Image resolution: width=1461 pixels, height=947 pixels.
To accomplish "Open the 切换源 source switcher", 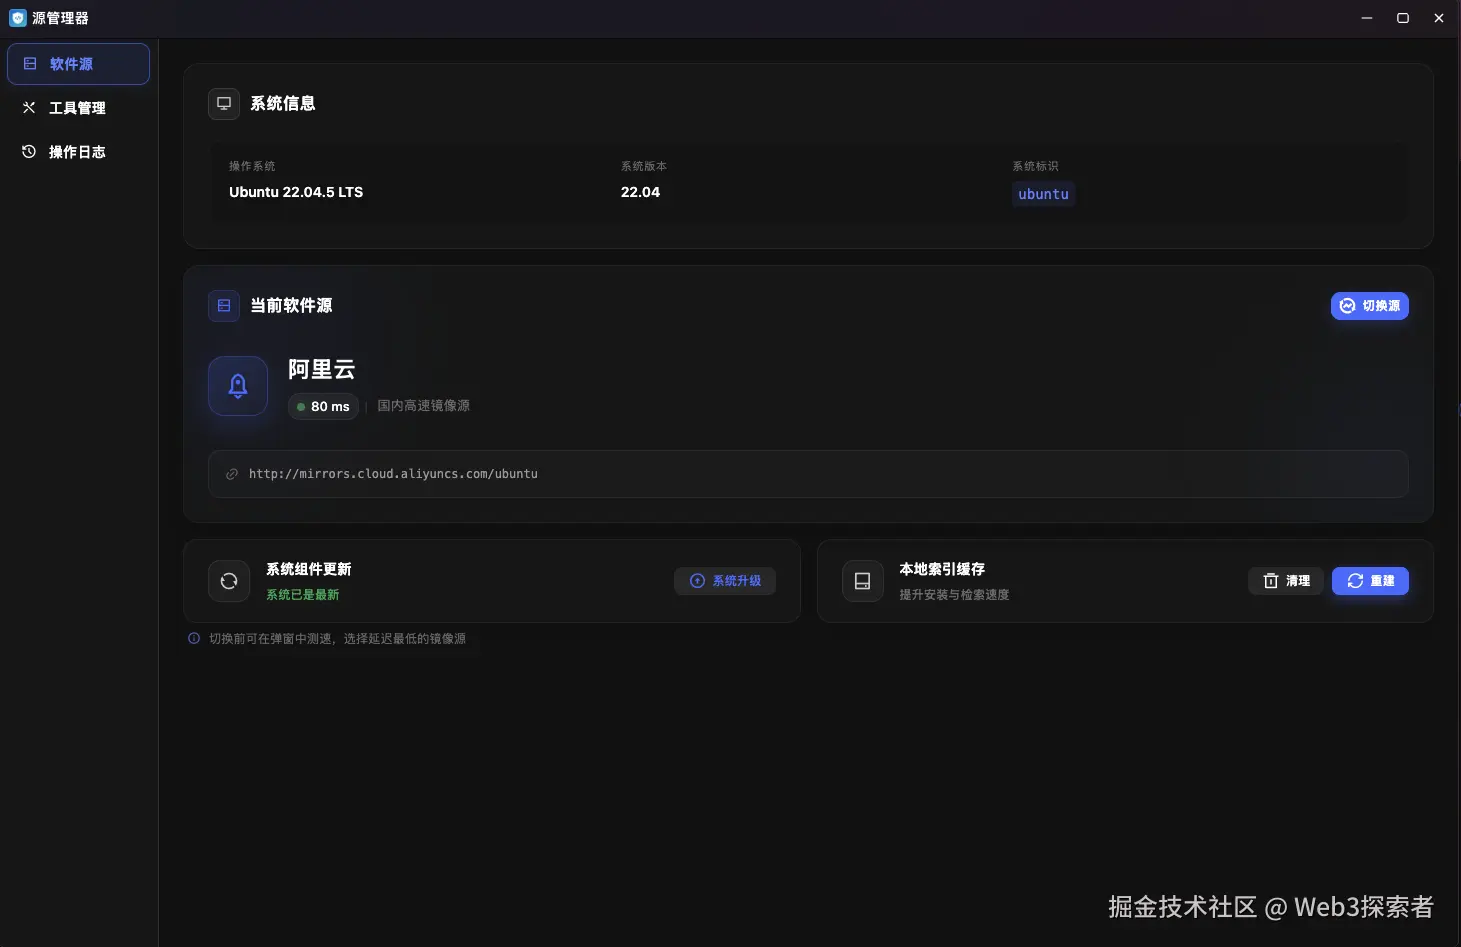I will click(x=1370, y=306).
